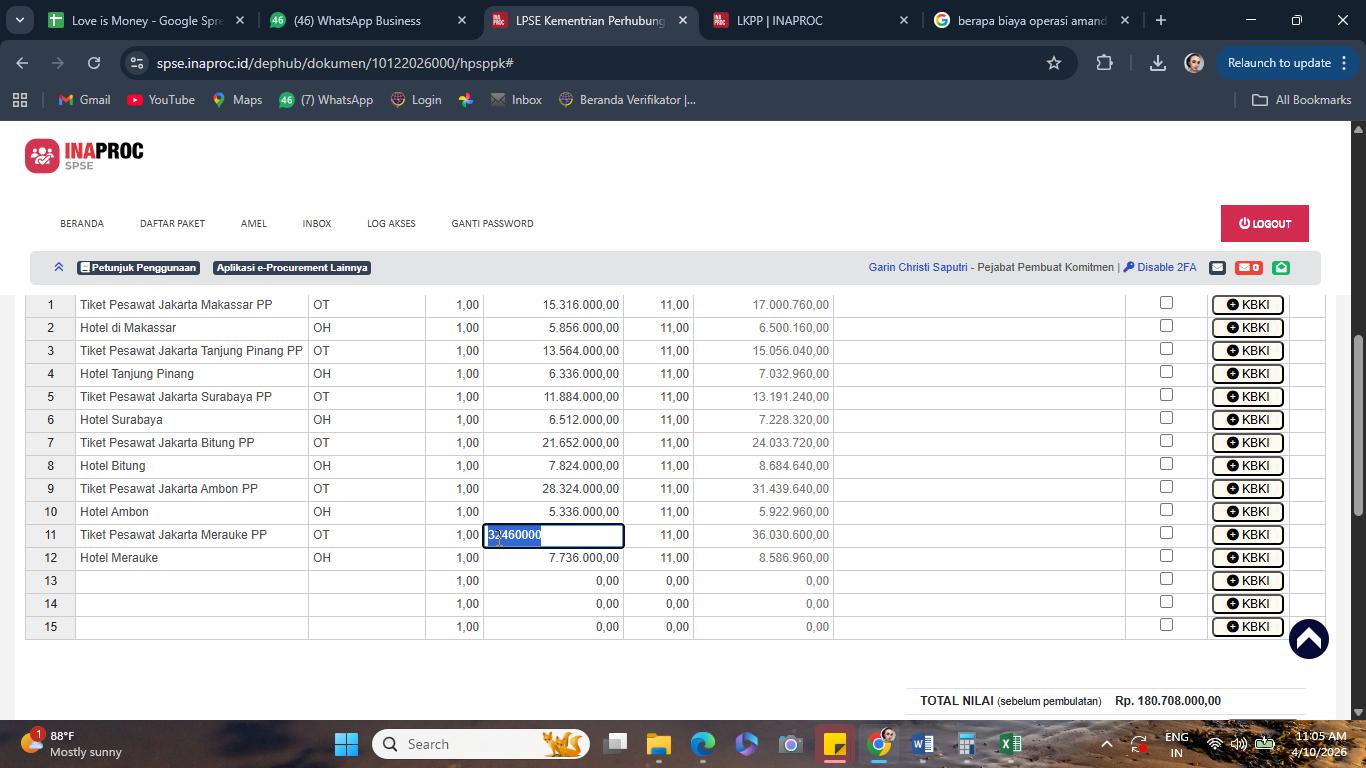Open Chrome downloads icon

tap(1157, 63)
